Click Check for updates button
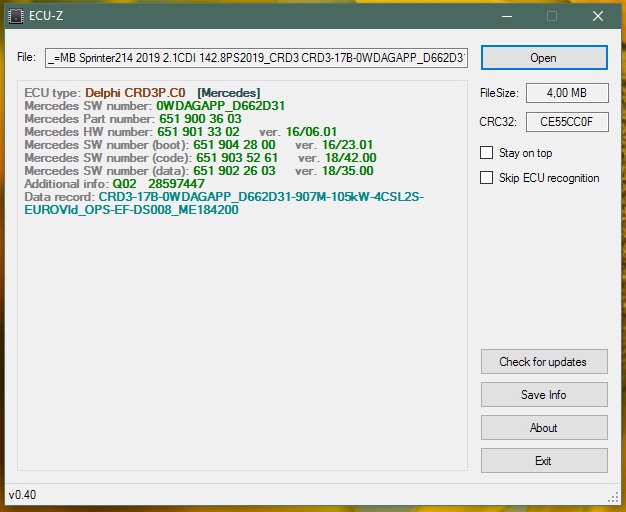 pyautogui.click(x=544, y=361)
